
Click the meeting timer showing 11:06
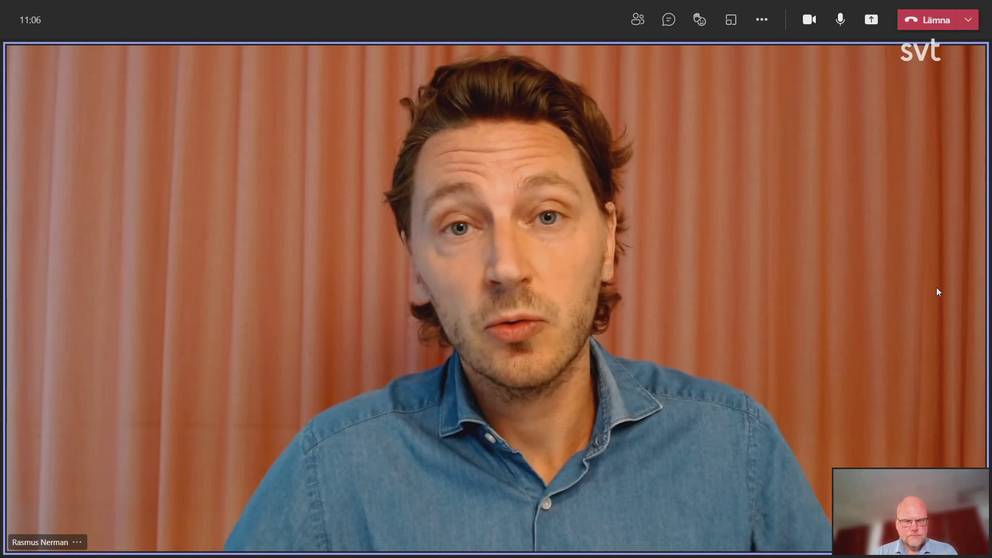(30, 20)
